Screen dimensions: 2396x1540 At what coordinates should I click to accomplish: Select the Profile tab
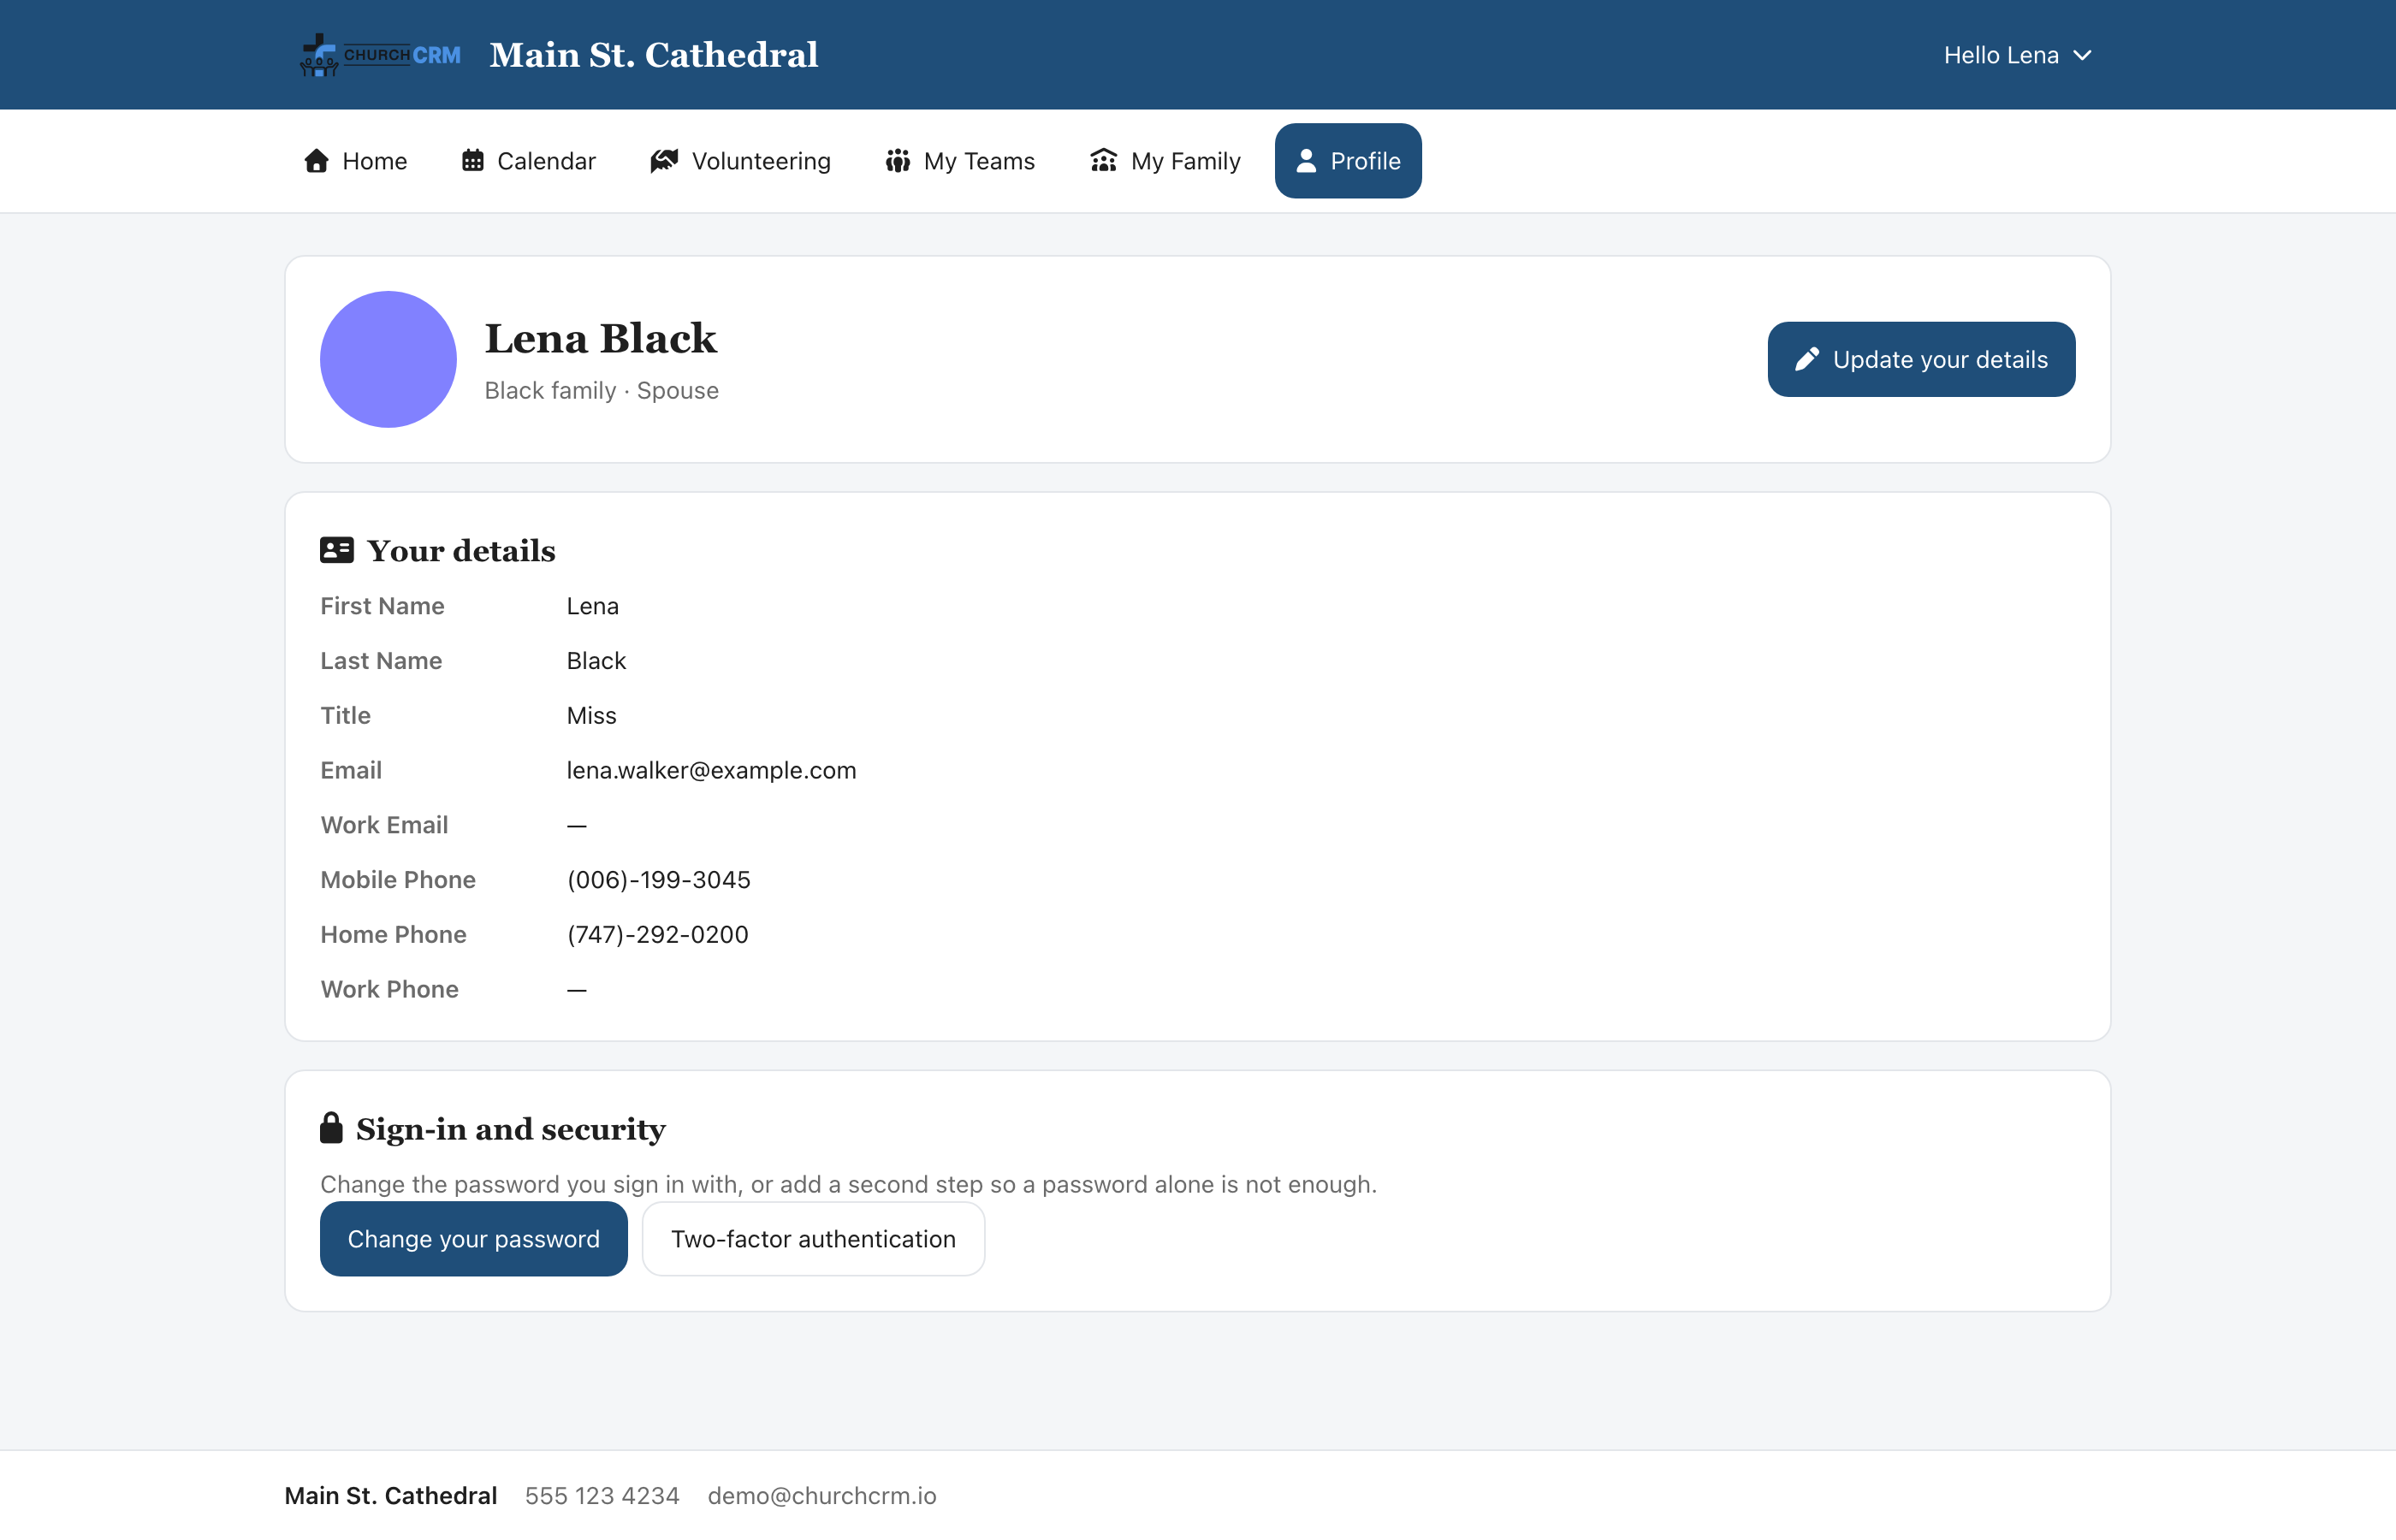[x=1348, y=161]
